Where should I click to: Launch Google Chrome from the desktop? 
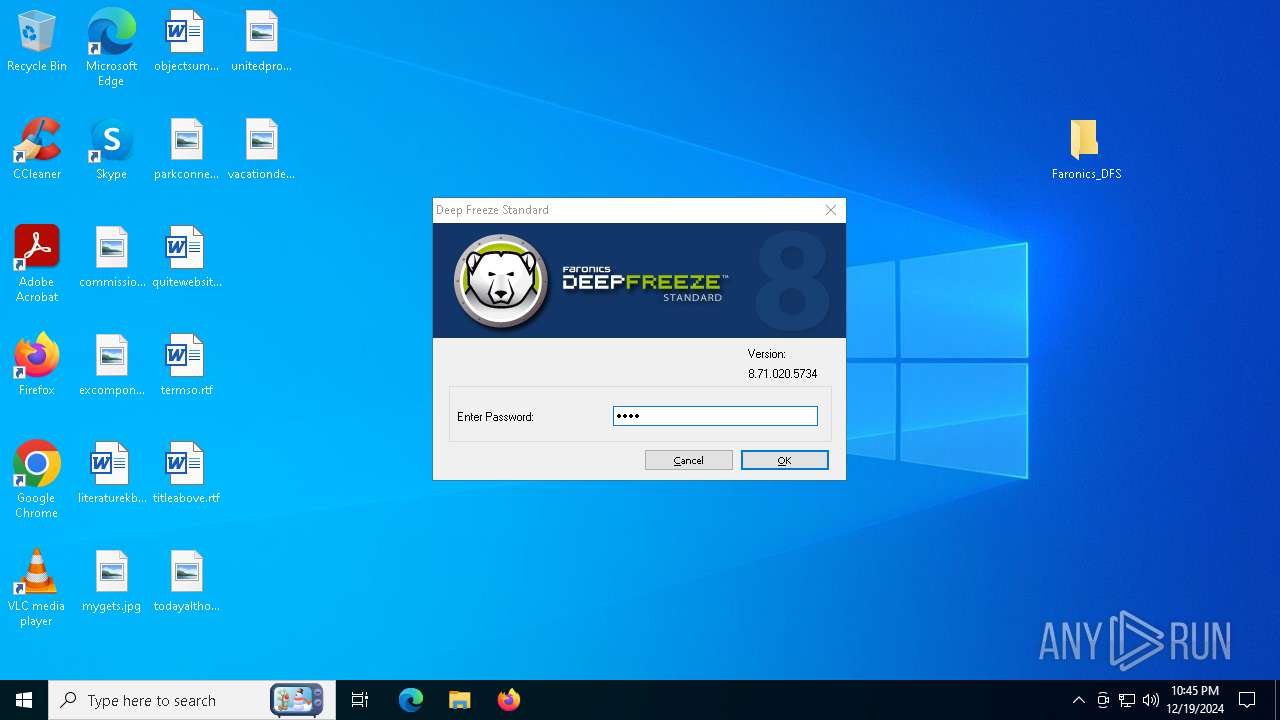click(x=37, y=480)
